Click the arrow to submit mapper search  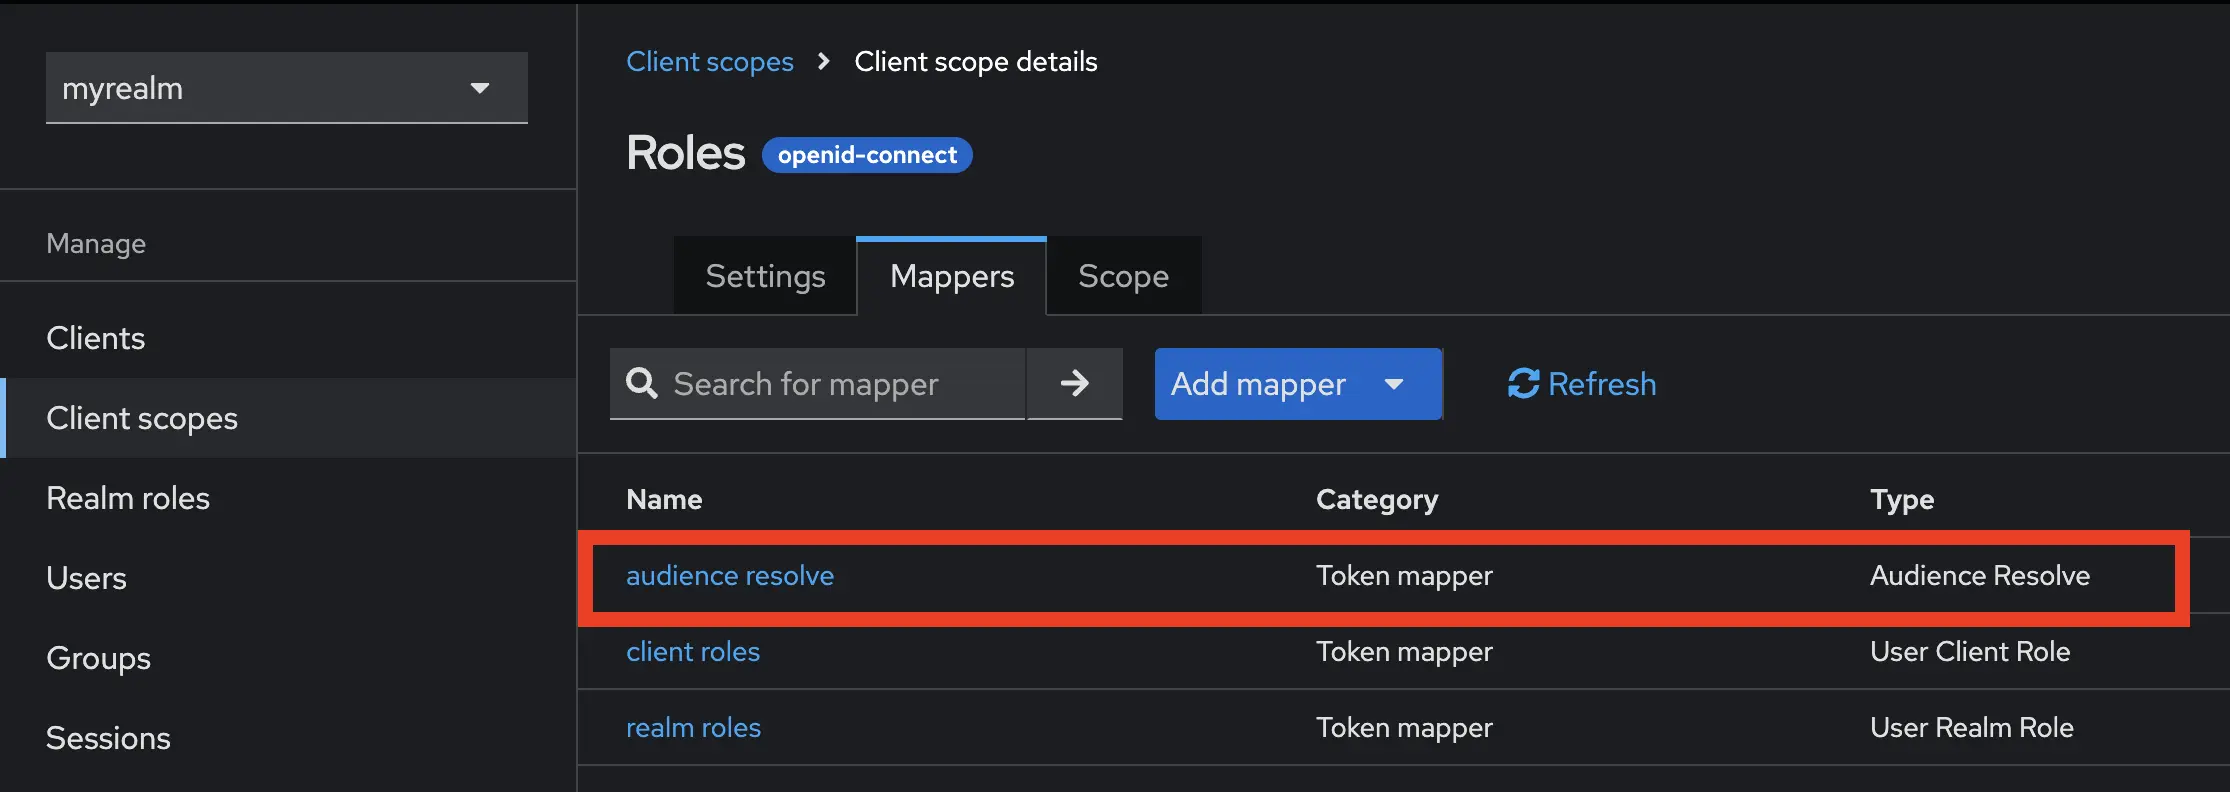coord(1074,384)
